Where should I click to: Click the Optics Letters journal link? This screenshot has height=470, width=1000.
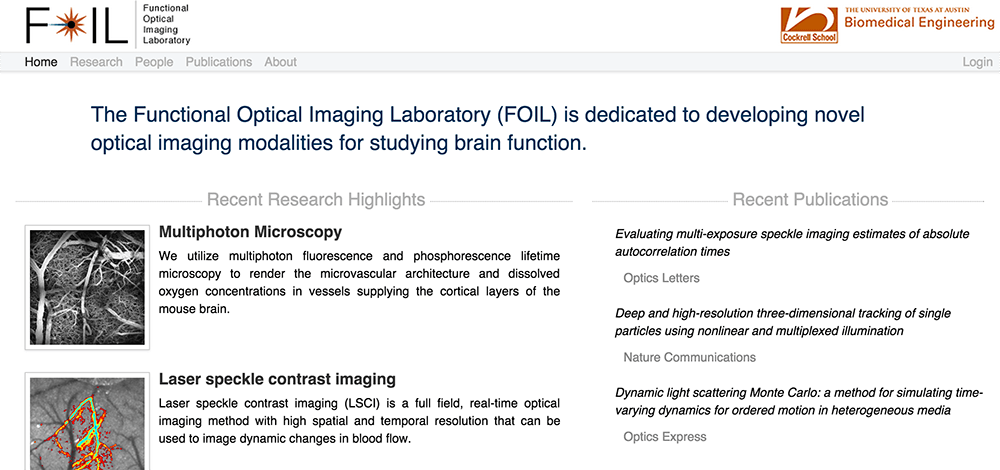coord(661,278)
